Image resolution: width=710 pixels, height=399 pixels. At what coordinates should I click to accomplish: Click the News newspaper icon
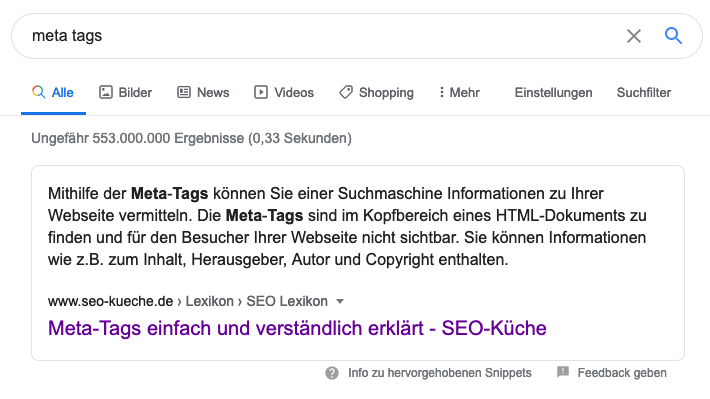tap(184, 92)
